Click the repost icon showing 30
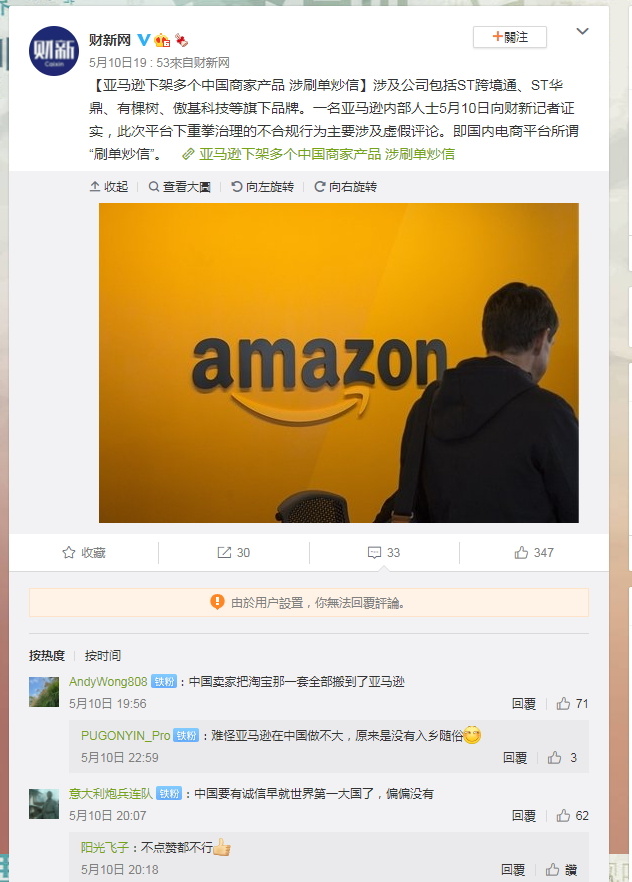 233,552
